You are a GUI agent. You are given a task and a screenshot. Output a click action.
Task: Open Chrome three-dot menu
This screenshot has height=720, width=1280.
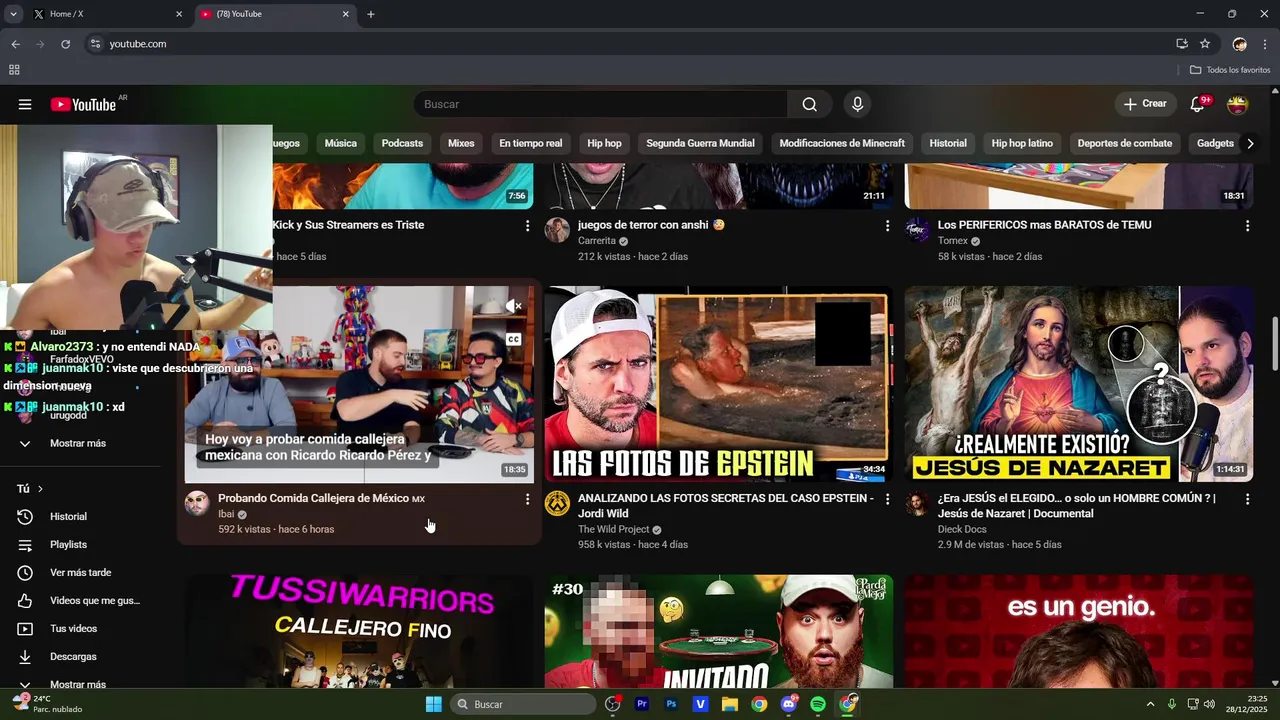pyautogui.click(x=1265, y=44)
